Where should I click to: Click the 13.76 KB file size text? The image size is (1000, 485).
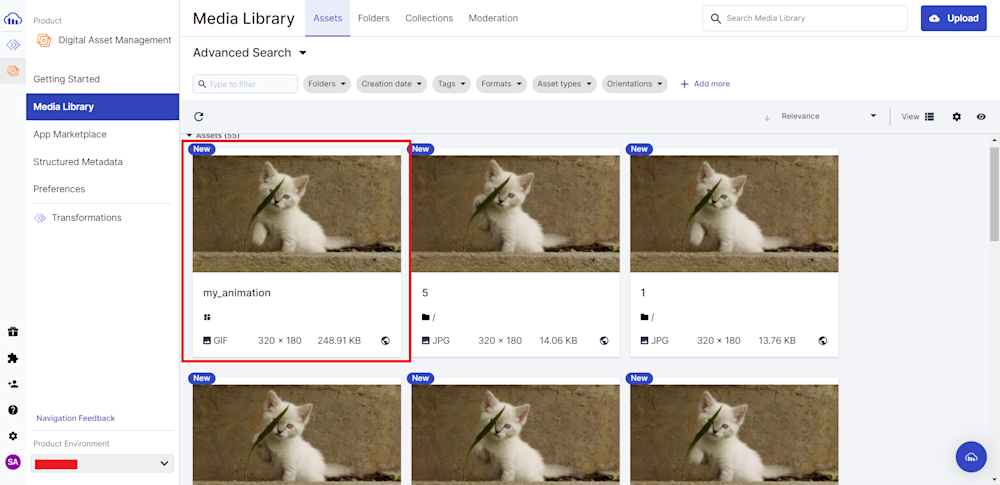point(776,341)
